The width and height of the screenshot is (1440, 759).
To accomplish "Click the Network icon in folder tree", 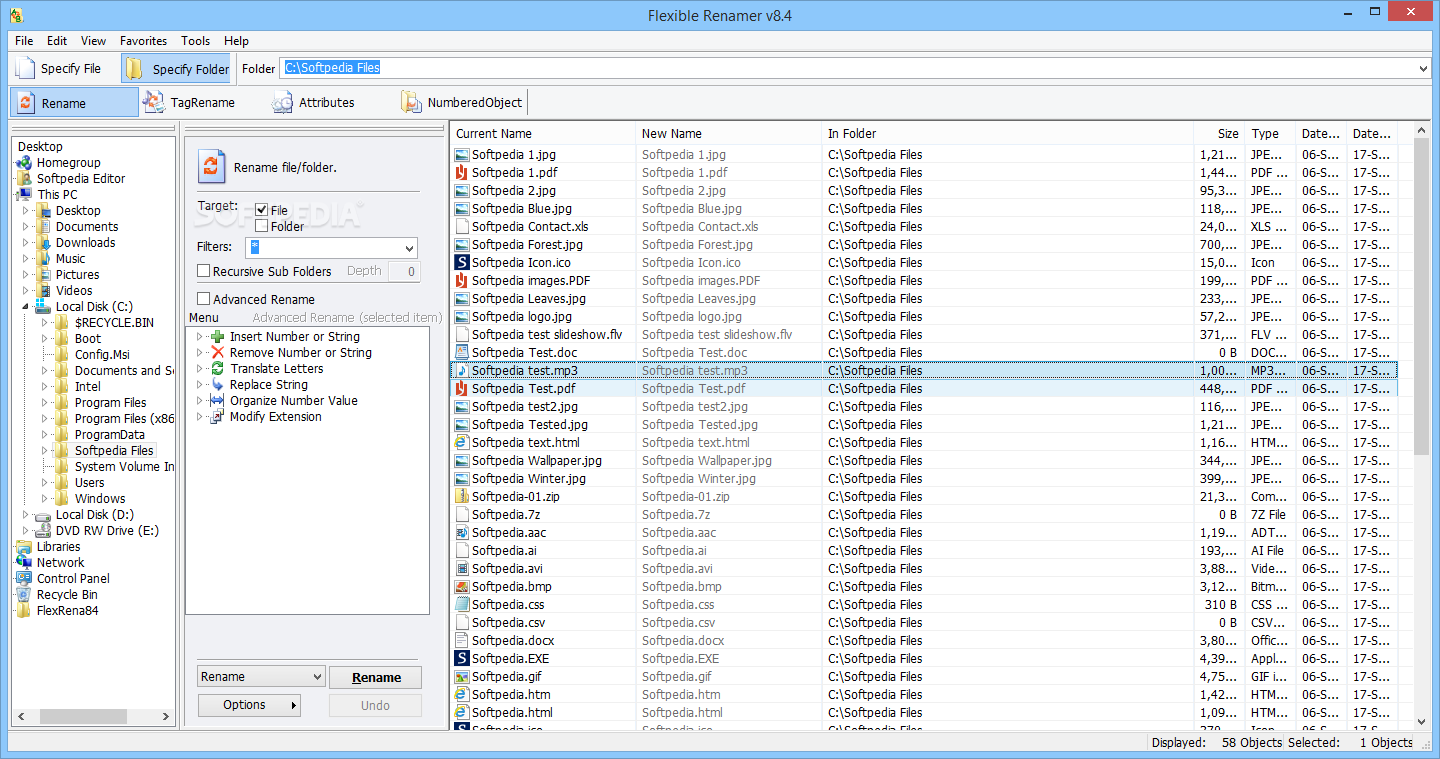I will (24, 563).
